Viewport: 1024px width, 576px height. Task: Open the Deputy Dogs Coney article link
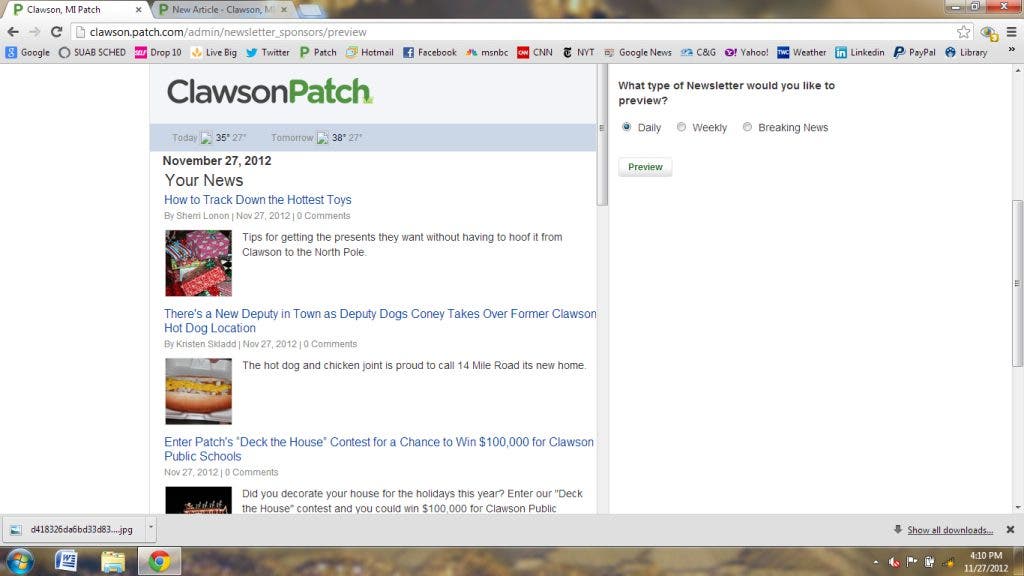[x=380, y=321]
